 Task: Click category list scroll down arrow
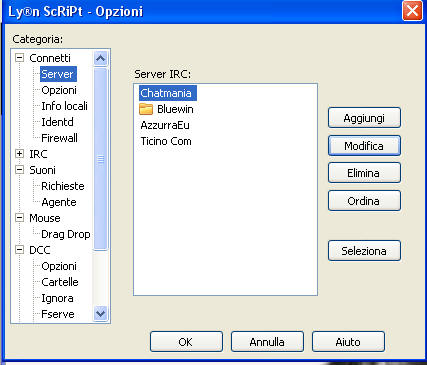100,313
